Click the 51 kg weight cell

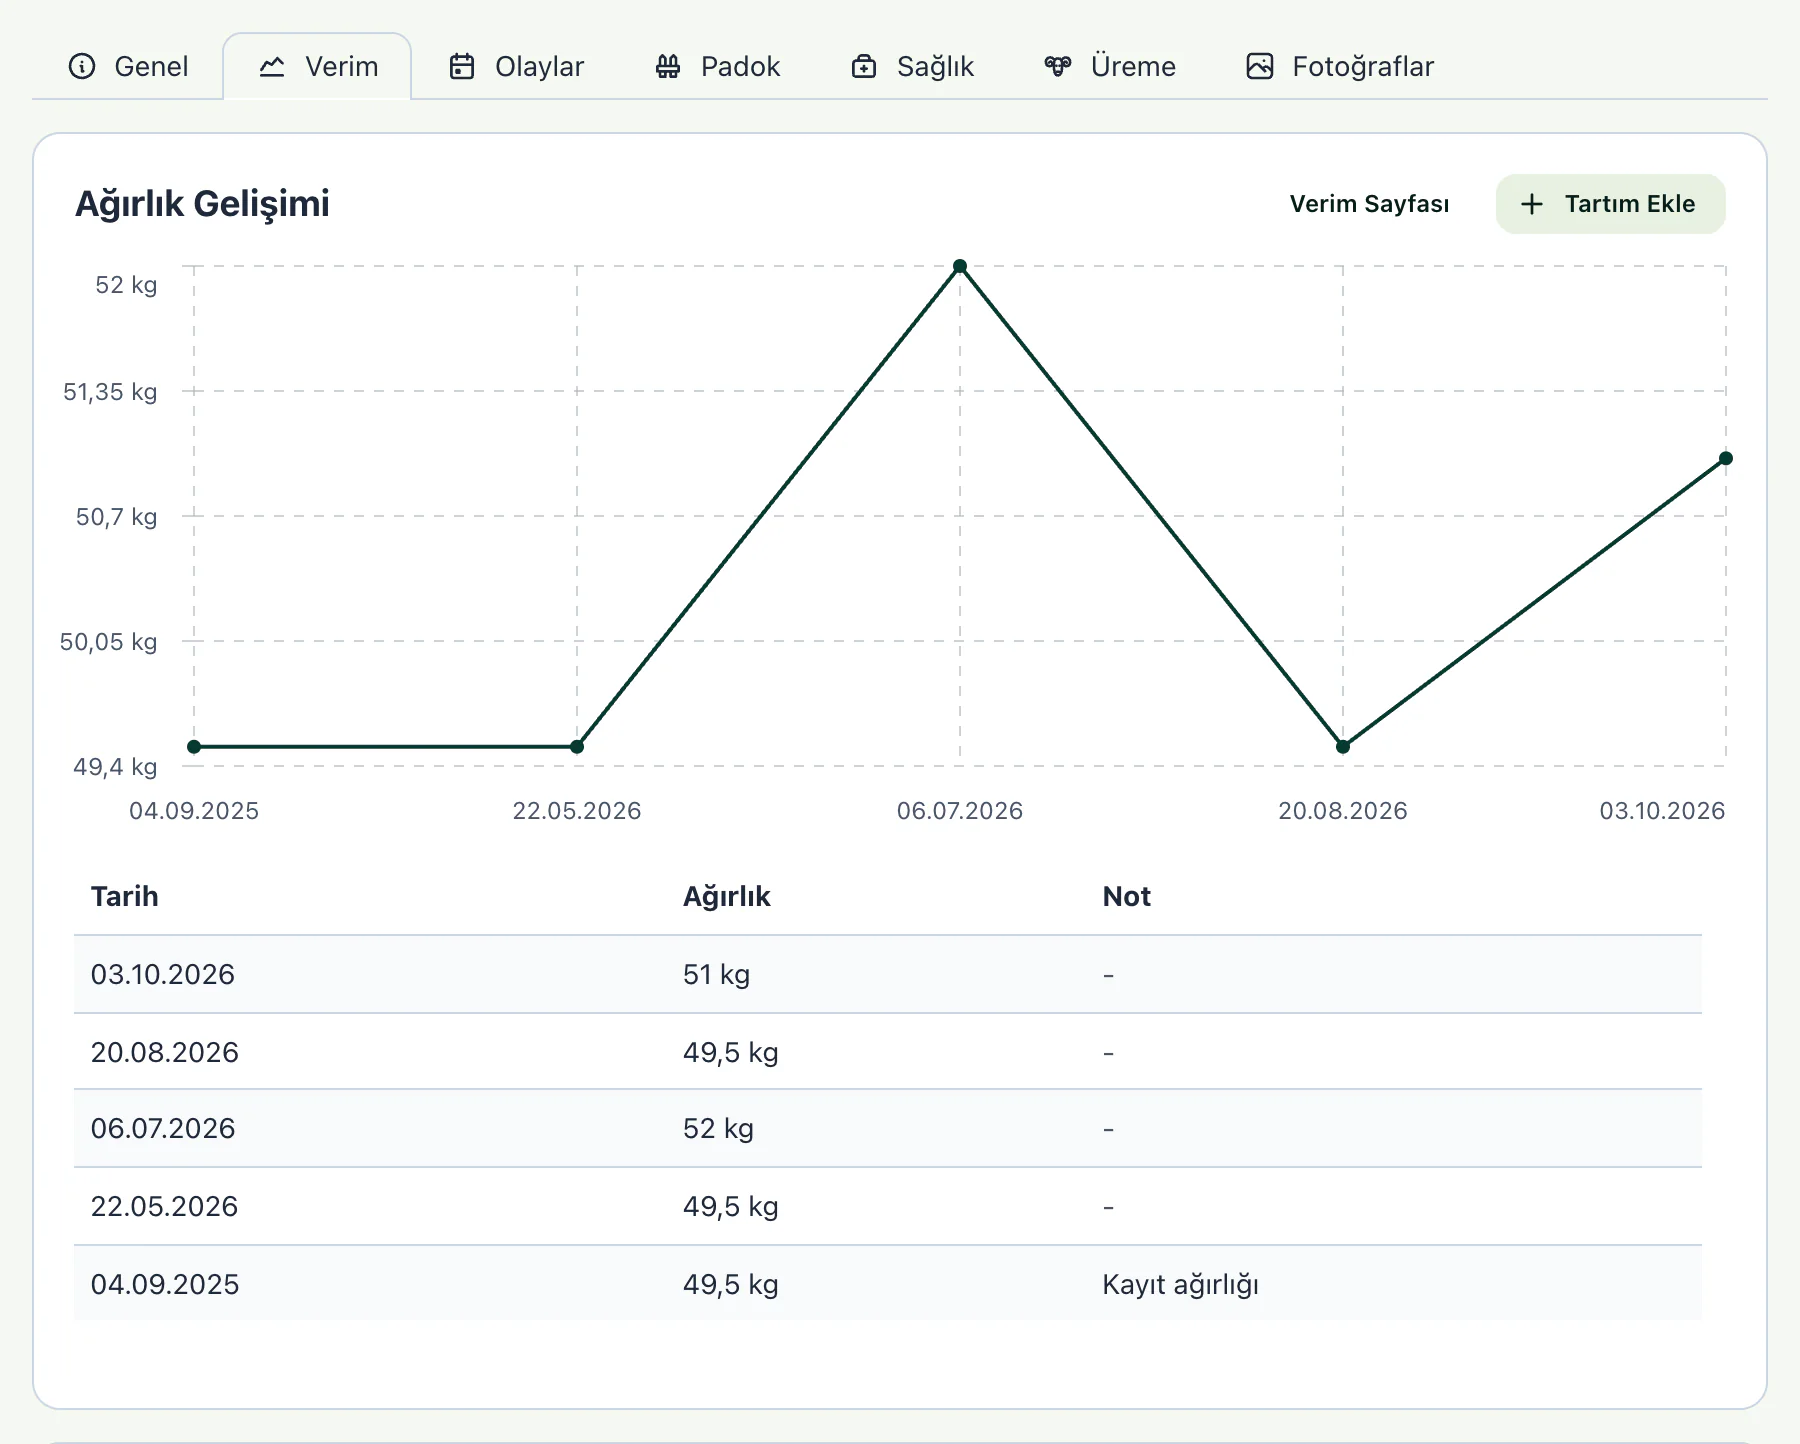coord(717,974)
